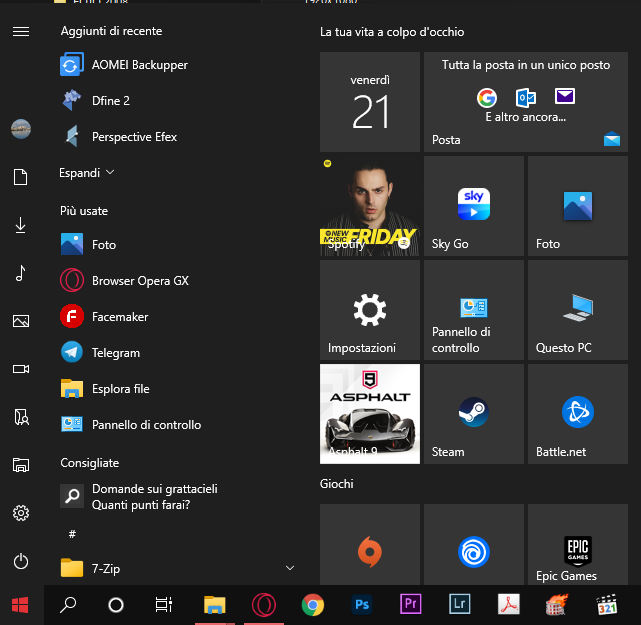Open taskbar Search magnifier
The height and width of the screenshot is (625, 641).
68,605
